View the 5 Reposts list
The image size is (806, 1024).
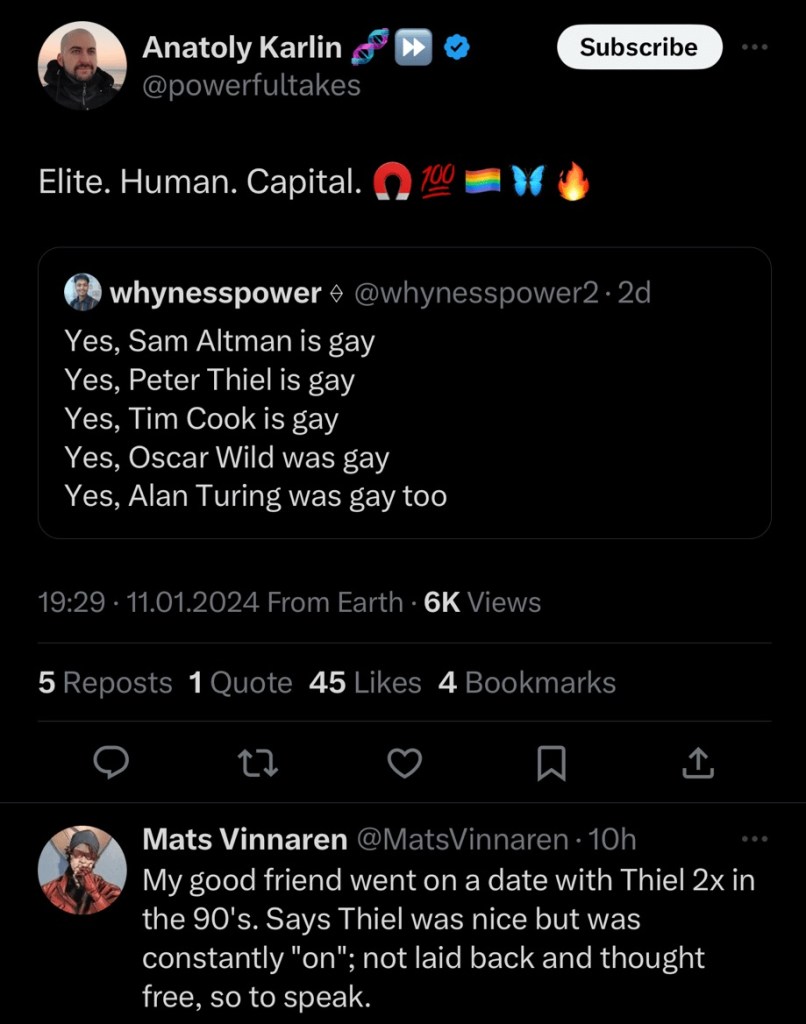click(105, 683)
